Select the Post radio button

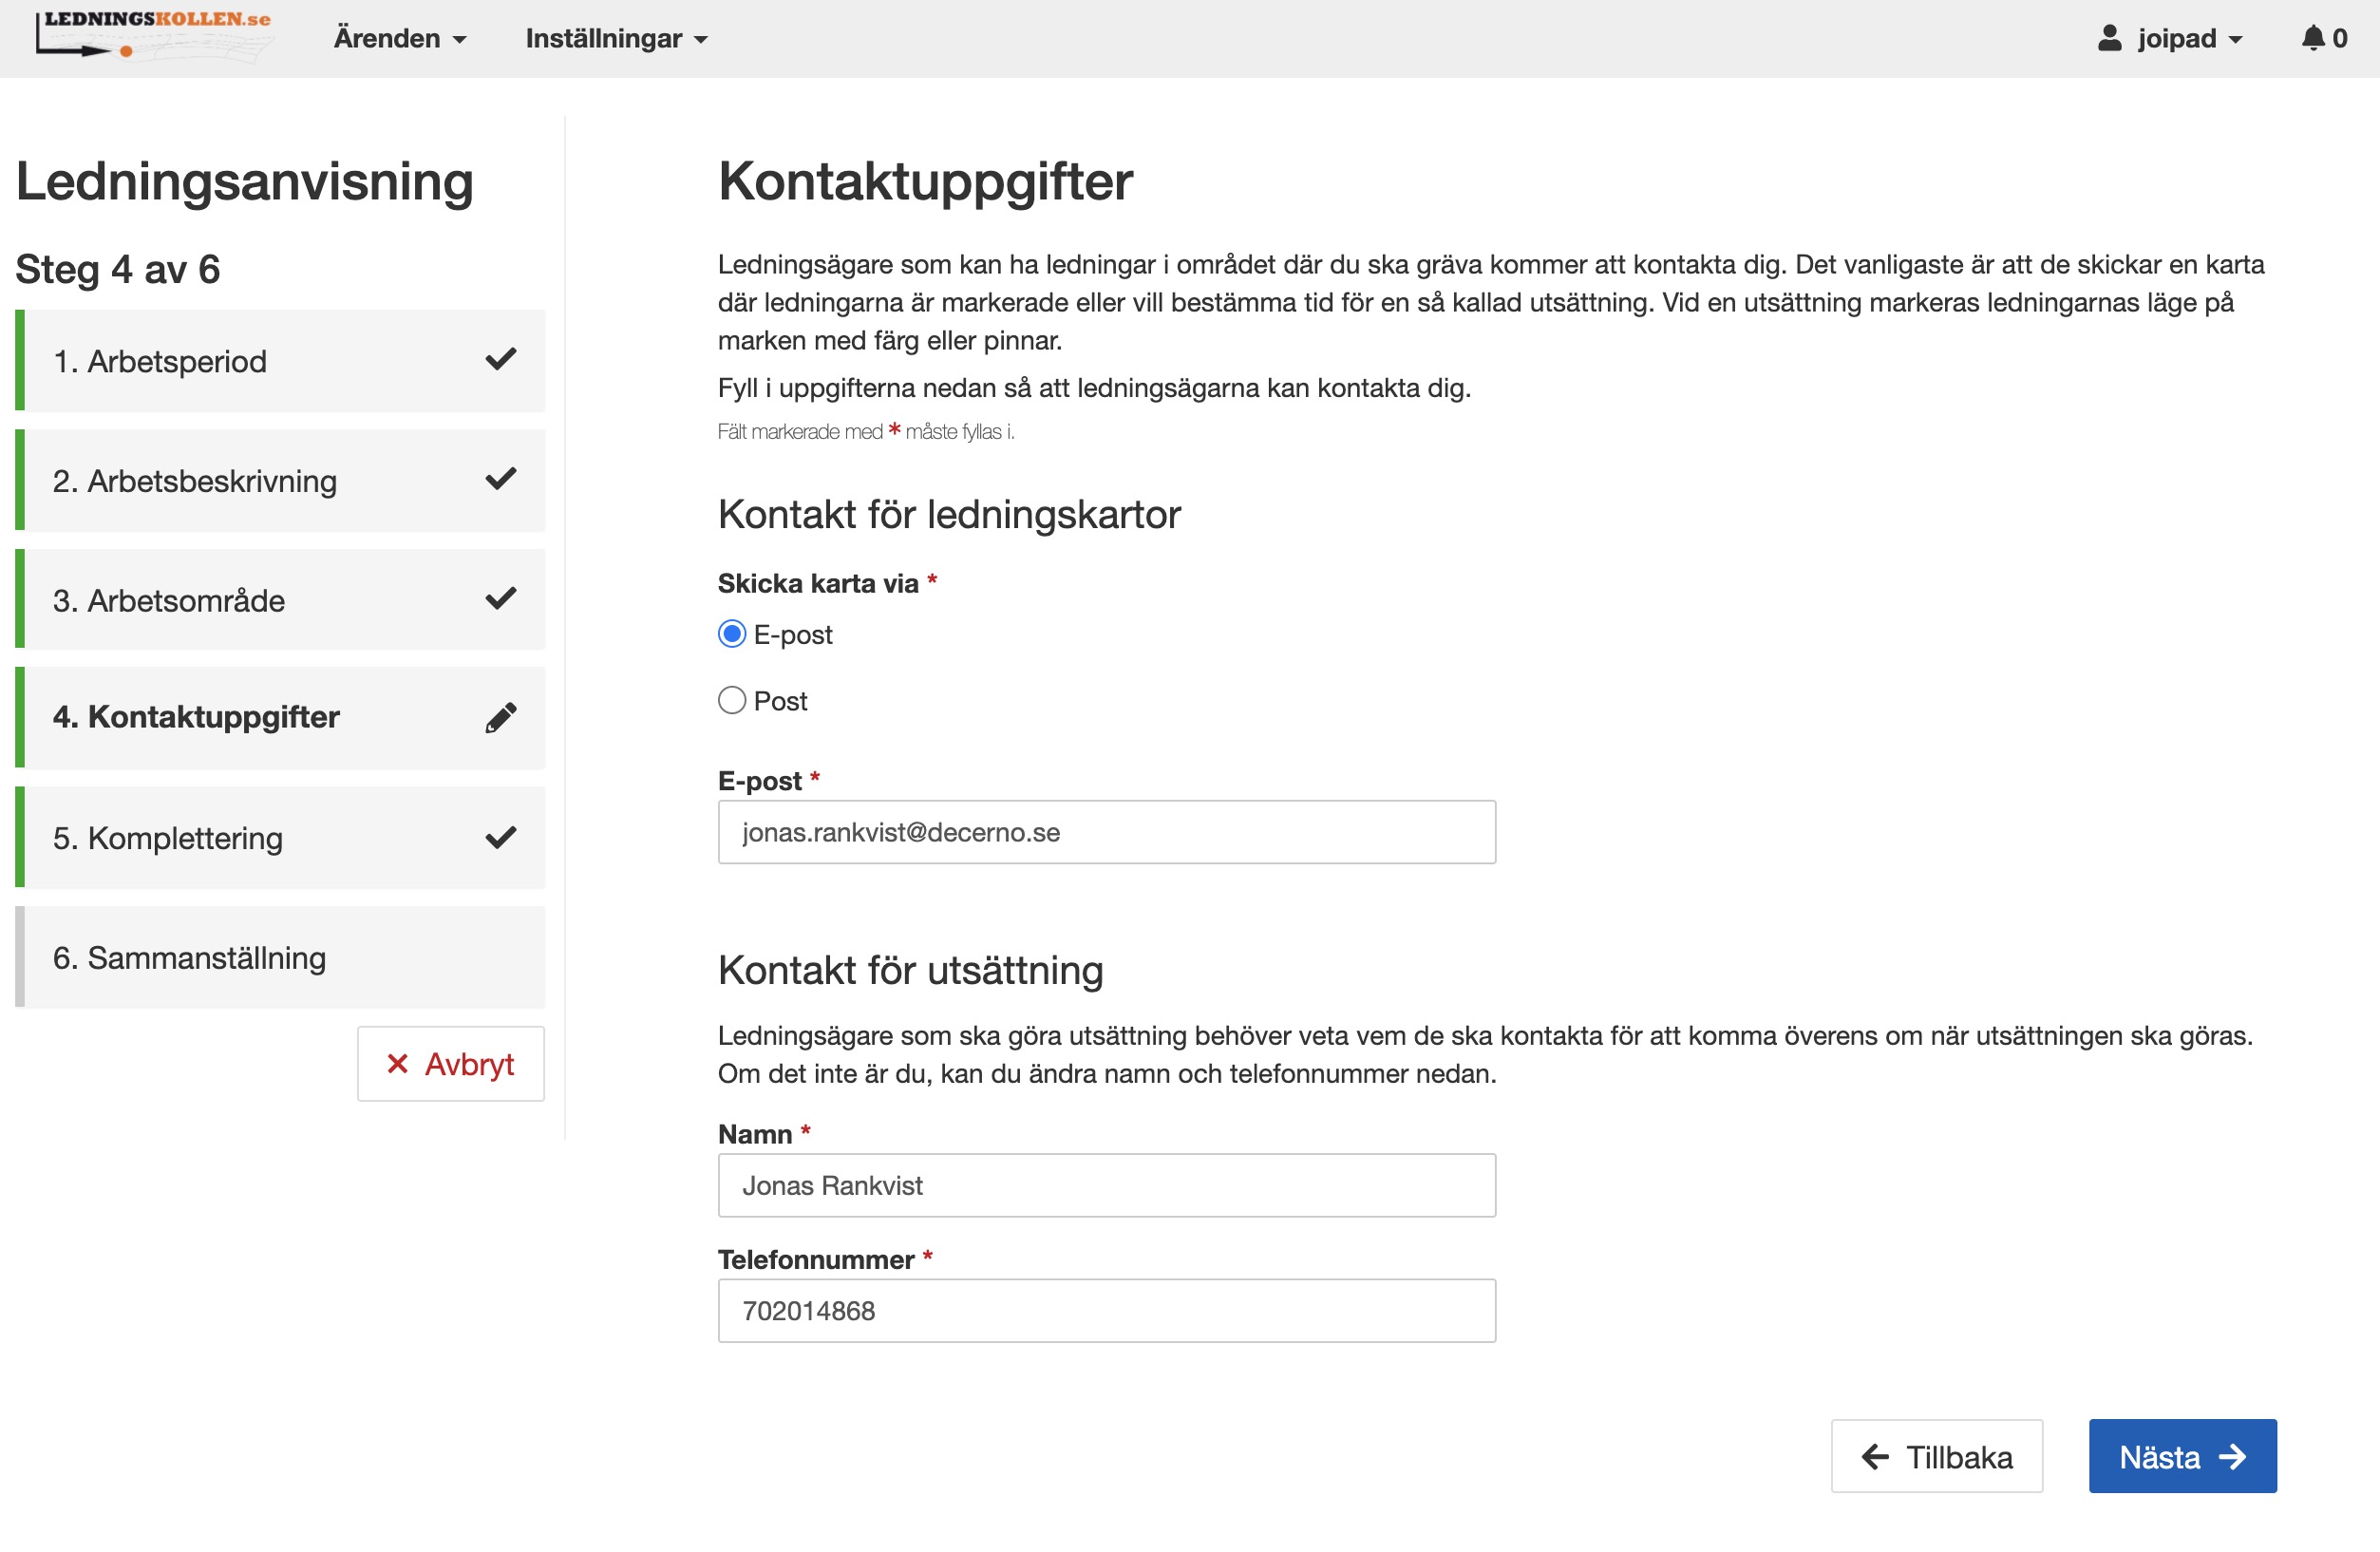(x=731, y=701)
